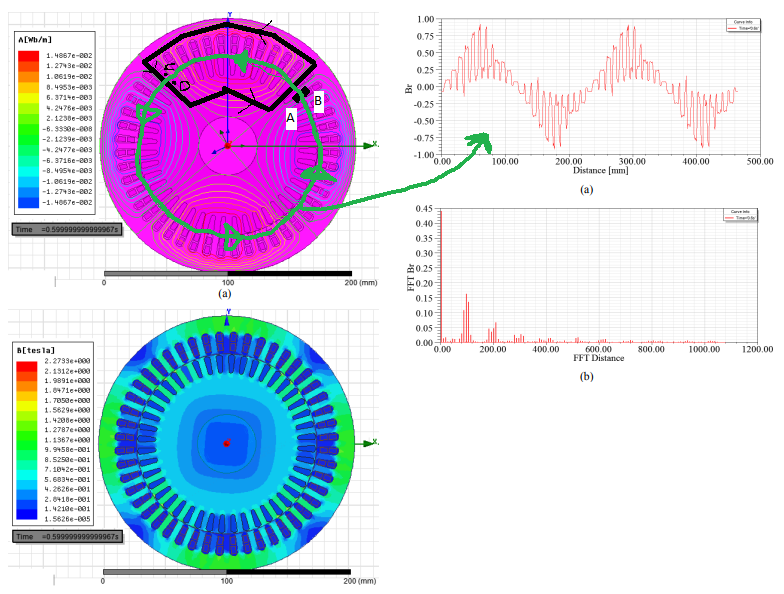Select the point label A on the stator

291,117
